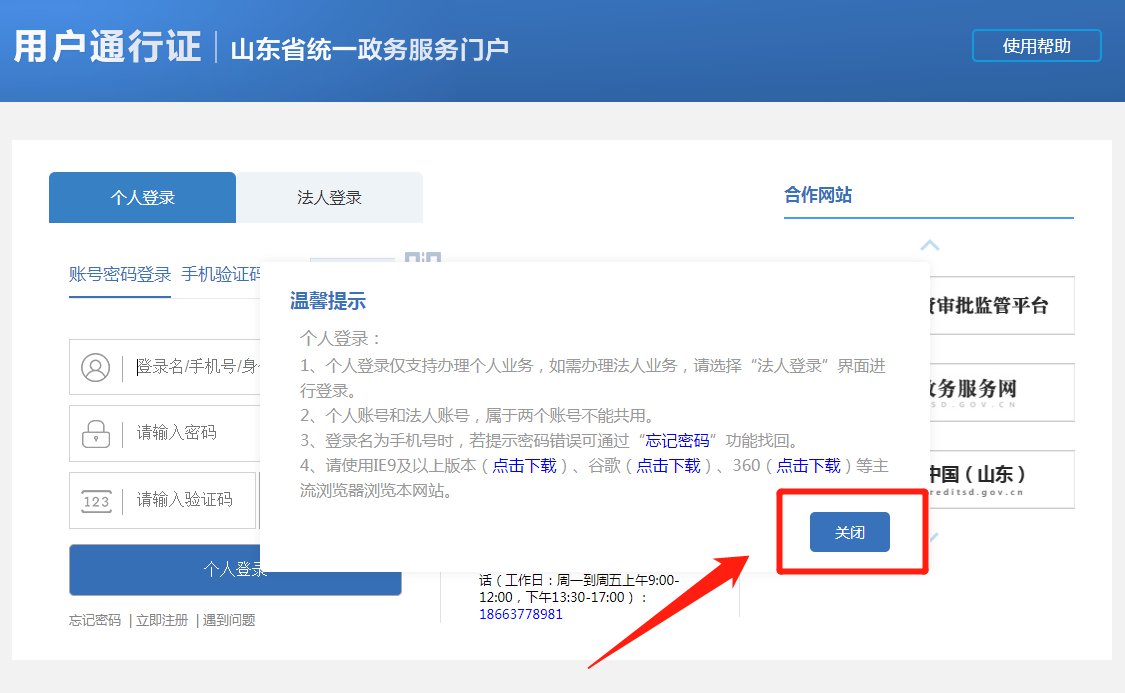This screenshot has height=693, width=1125.
Task: Select 手机验证码 login method tab
Action: (221, 275)
